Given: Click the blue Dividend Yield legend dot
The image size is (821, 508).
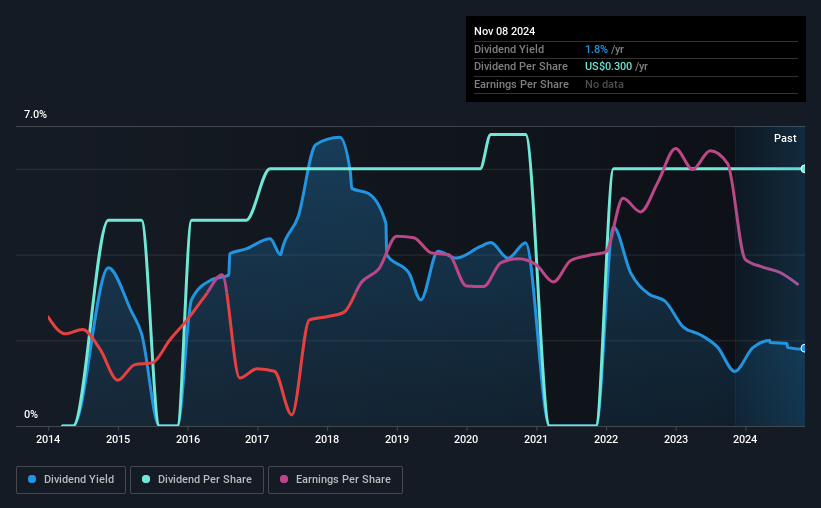Looking at the screenshot, I should pyautogui.click(x=32, y=479).
